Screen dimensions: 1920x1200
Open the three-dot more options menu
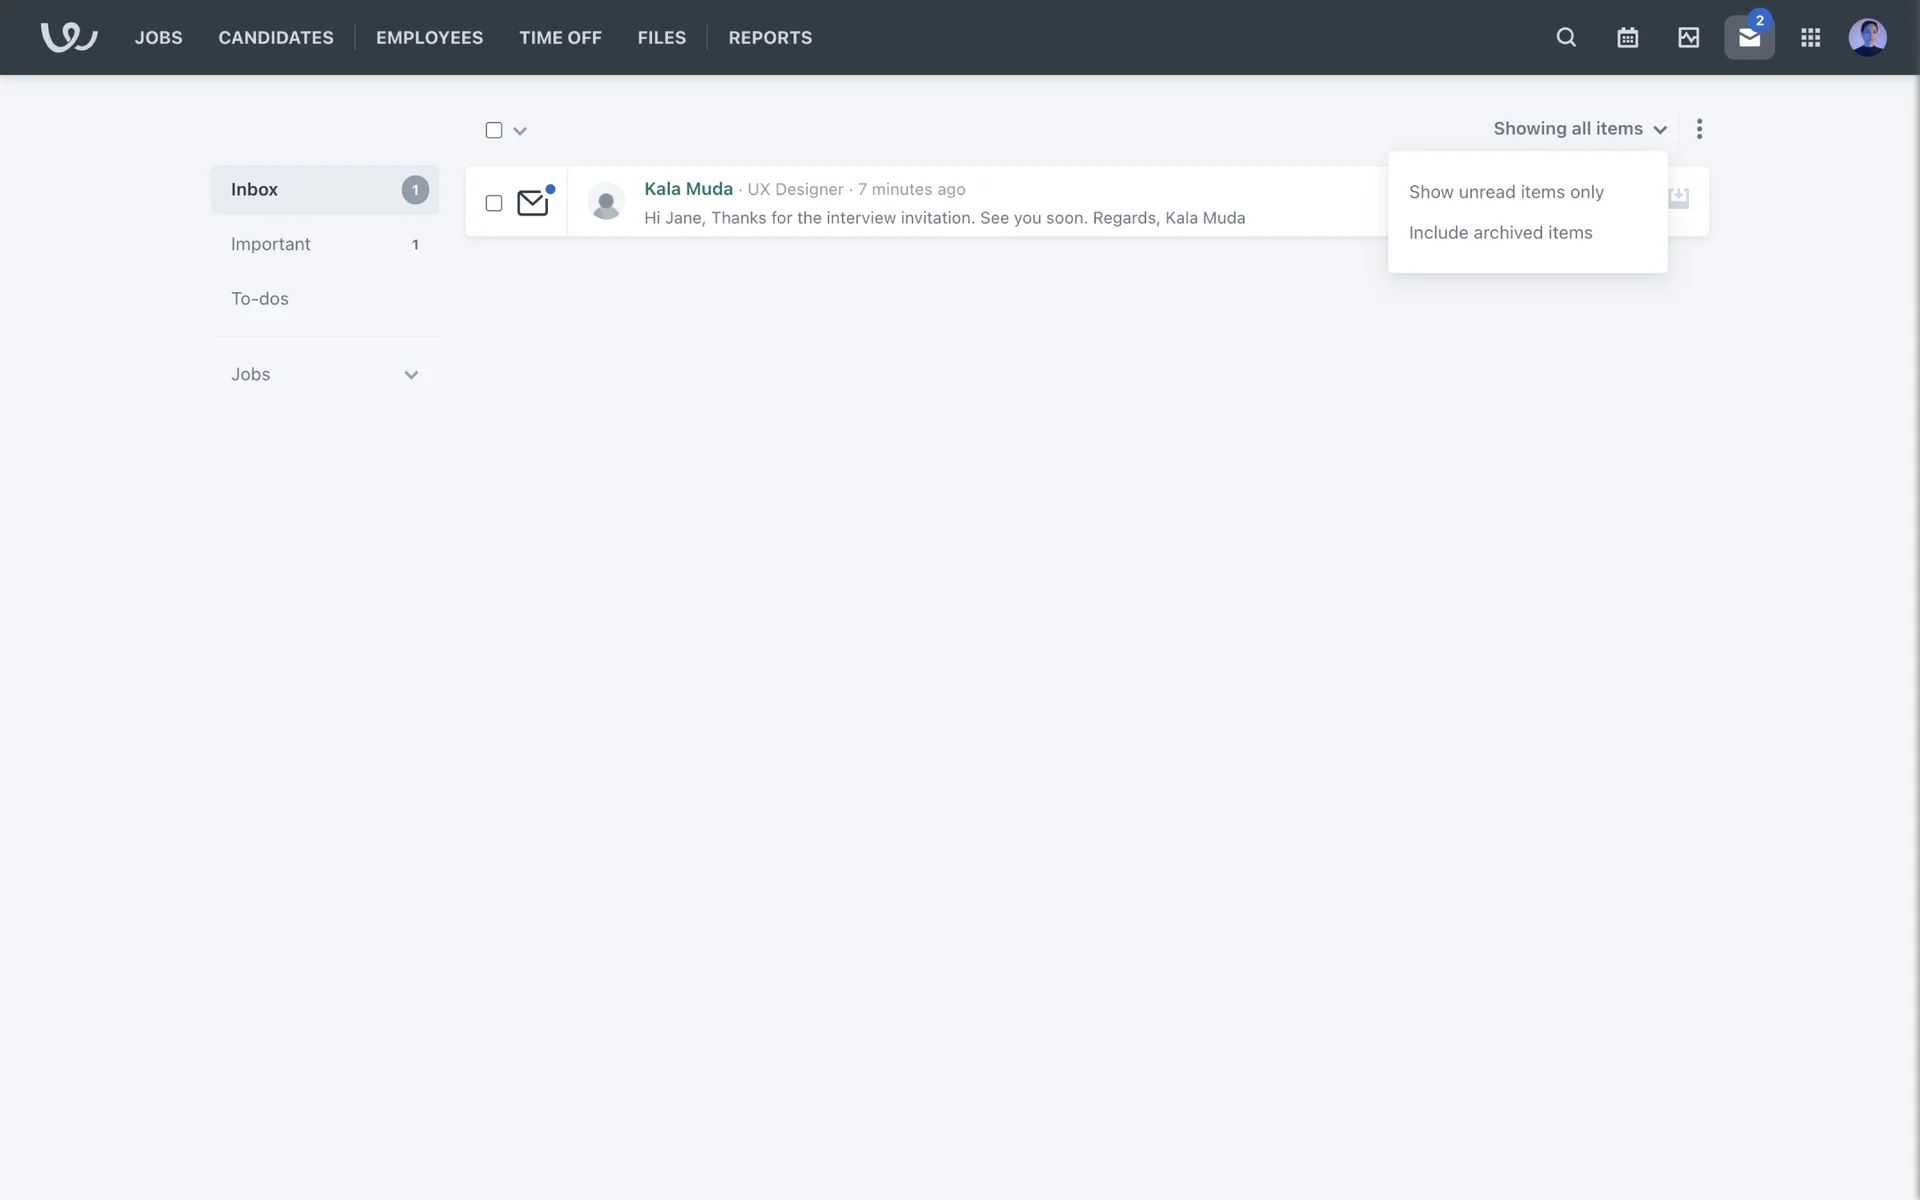point(1699,129)
